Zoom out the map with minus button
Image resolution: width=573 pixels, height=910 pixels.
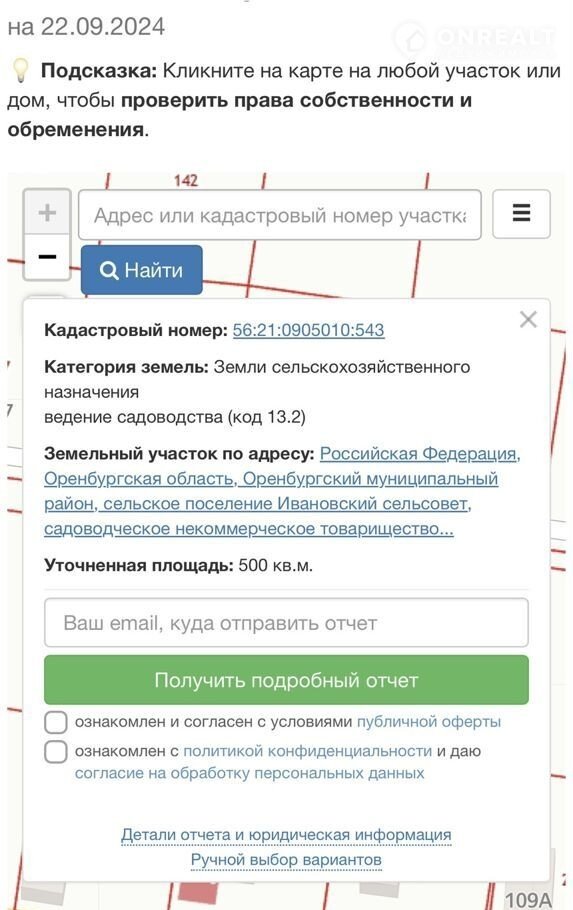[x=47, y=257]
